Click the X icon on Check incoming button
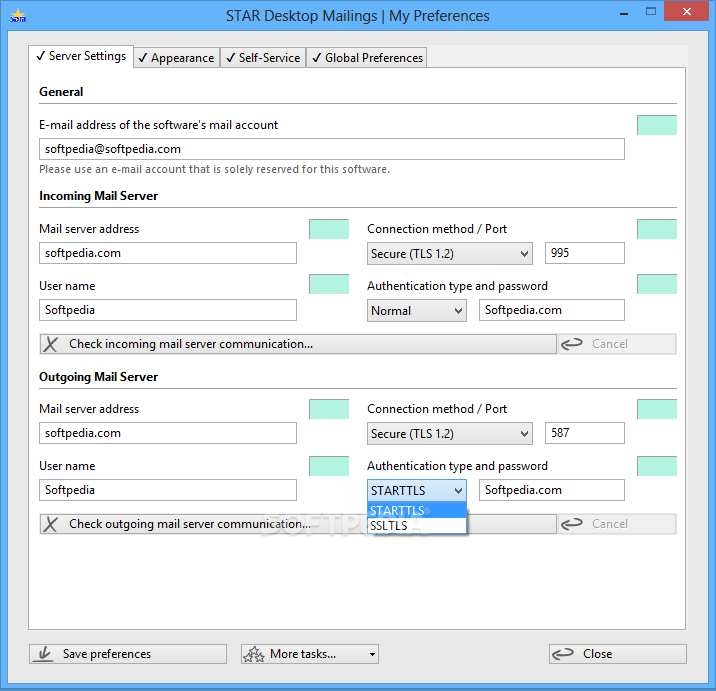Image resolution: width=716 pixels, height=691 pixels. pos(51,344)
